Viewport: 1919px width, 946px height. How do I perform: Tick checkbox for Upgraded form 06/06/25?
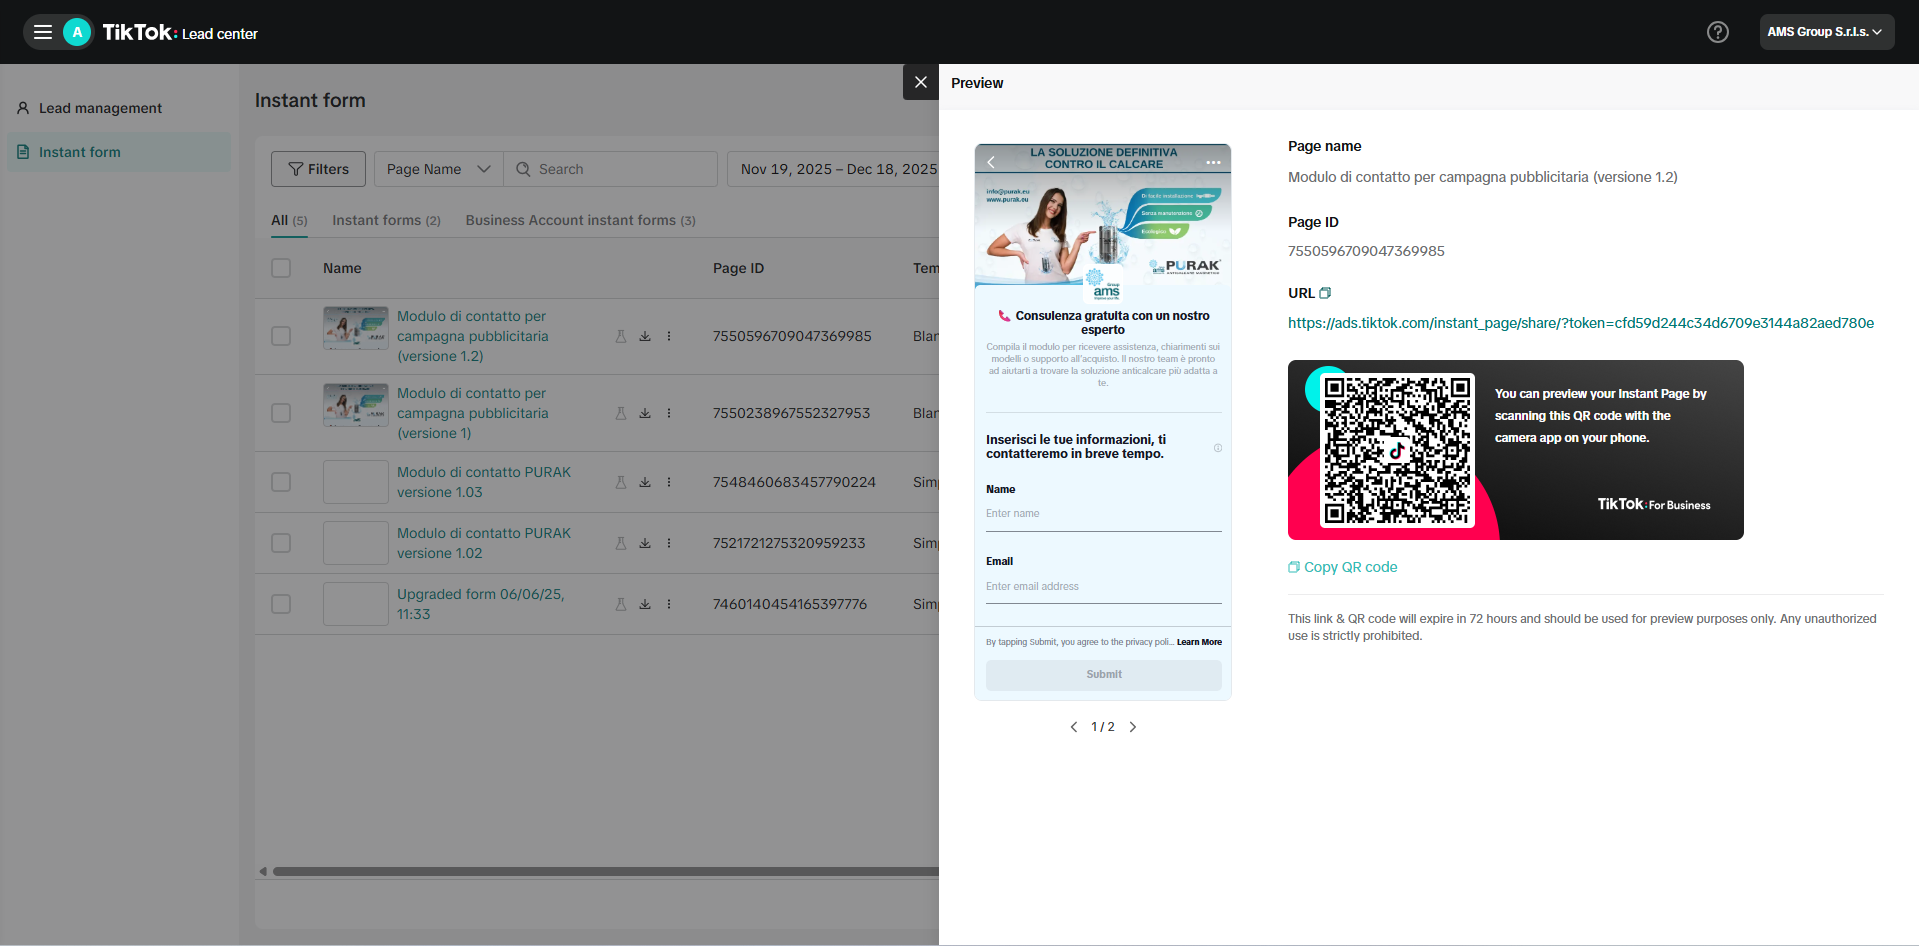tap(281, 604)
